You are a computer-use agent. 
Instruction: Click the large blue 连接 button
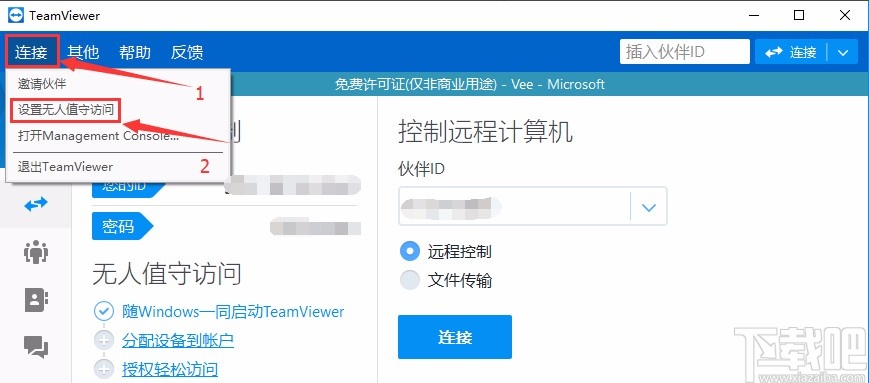pyautogui.click(x=454, y=337)
